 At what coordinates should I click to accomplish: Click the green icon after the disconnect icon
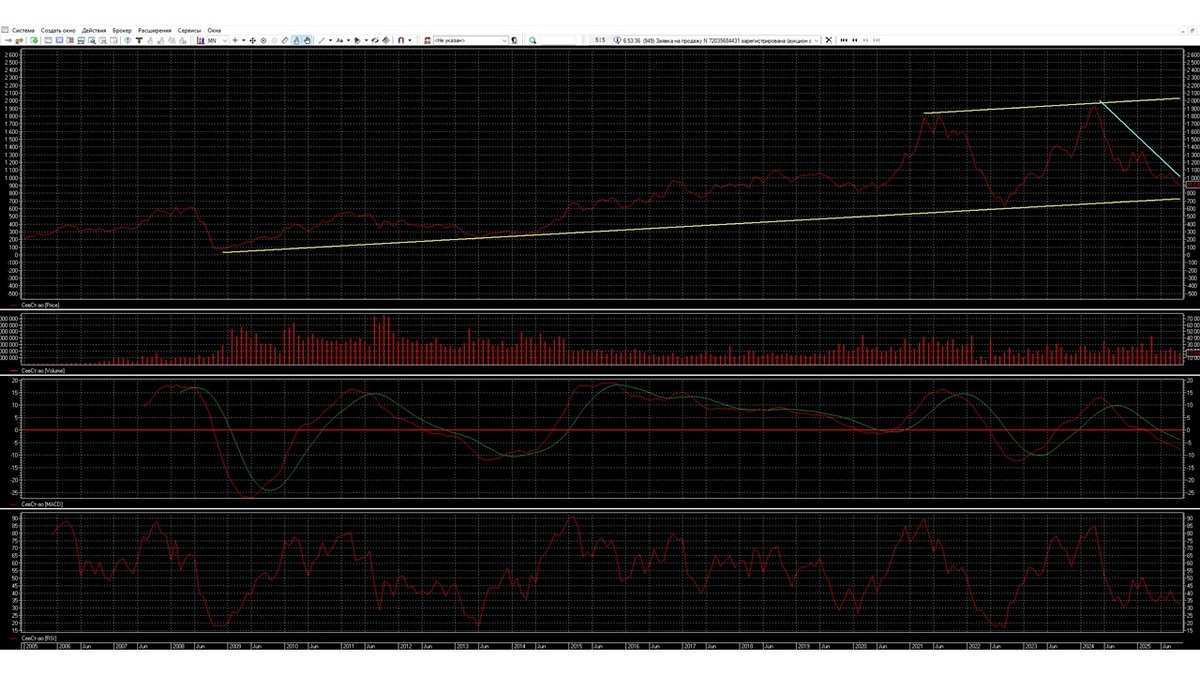click(33, 40)
